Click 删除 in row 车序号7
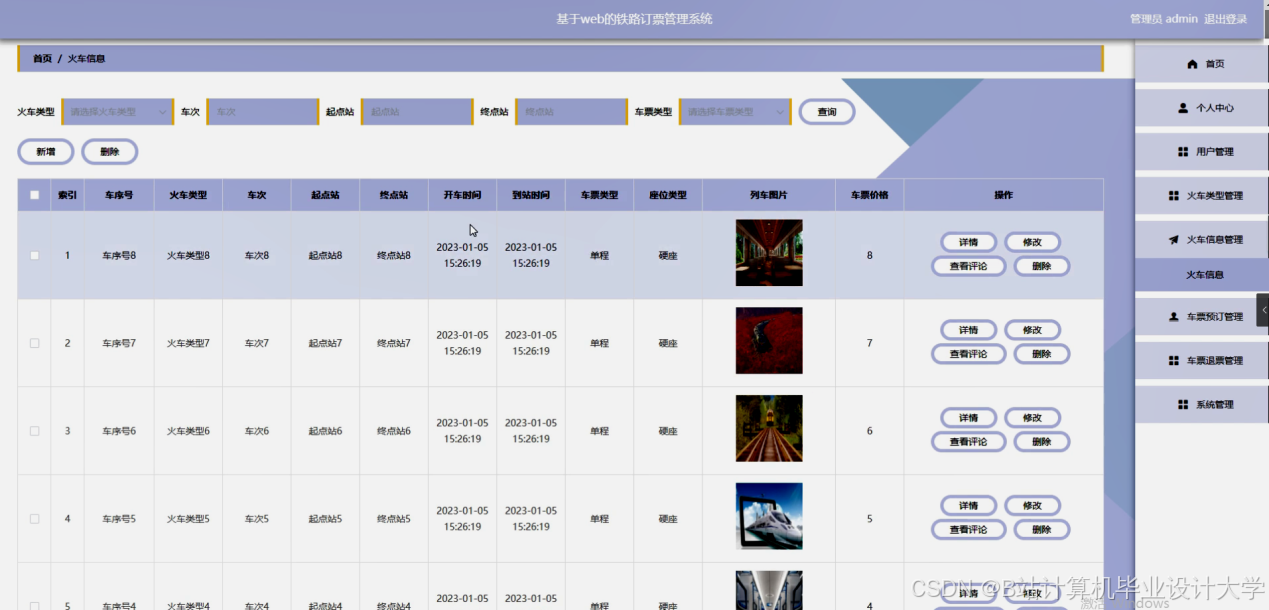1269x610 pixels. (1042, 354)
